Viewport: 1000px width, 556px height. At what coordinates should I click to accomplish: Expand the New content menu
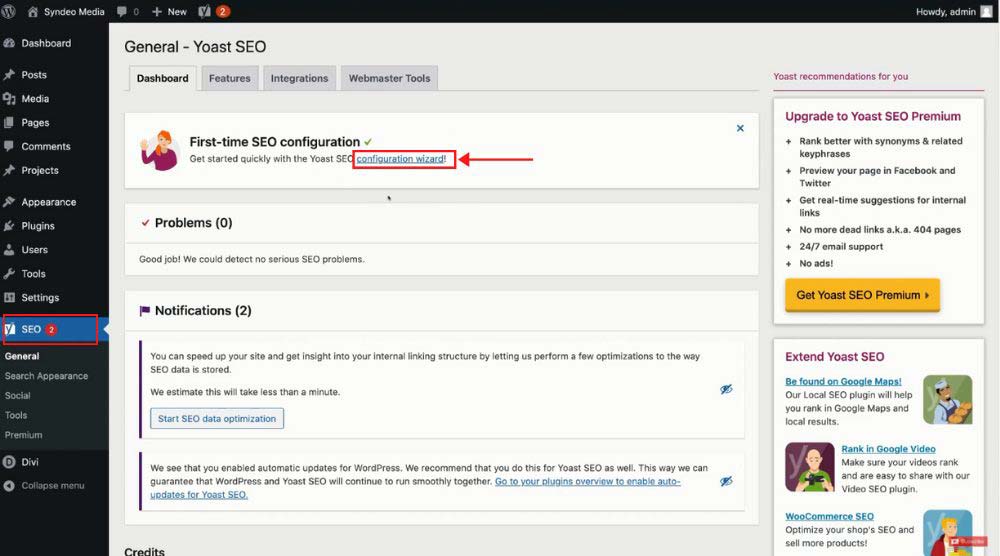170,11
